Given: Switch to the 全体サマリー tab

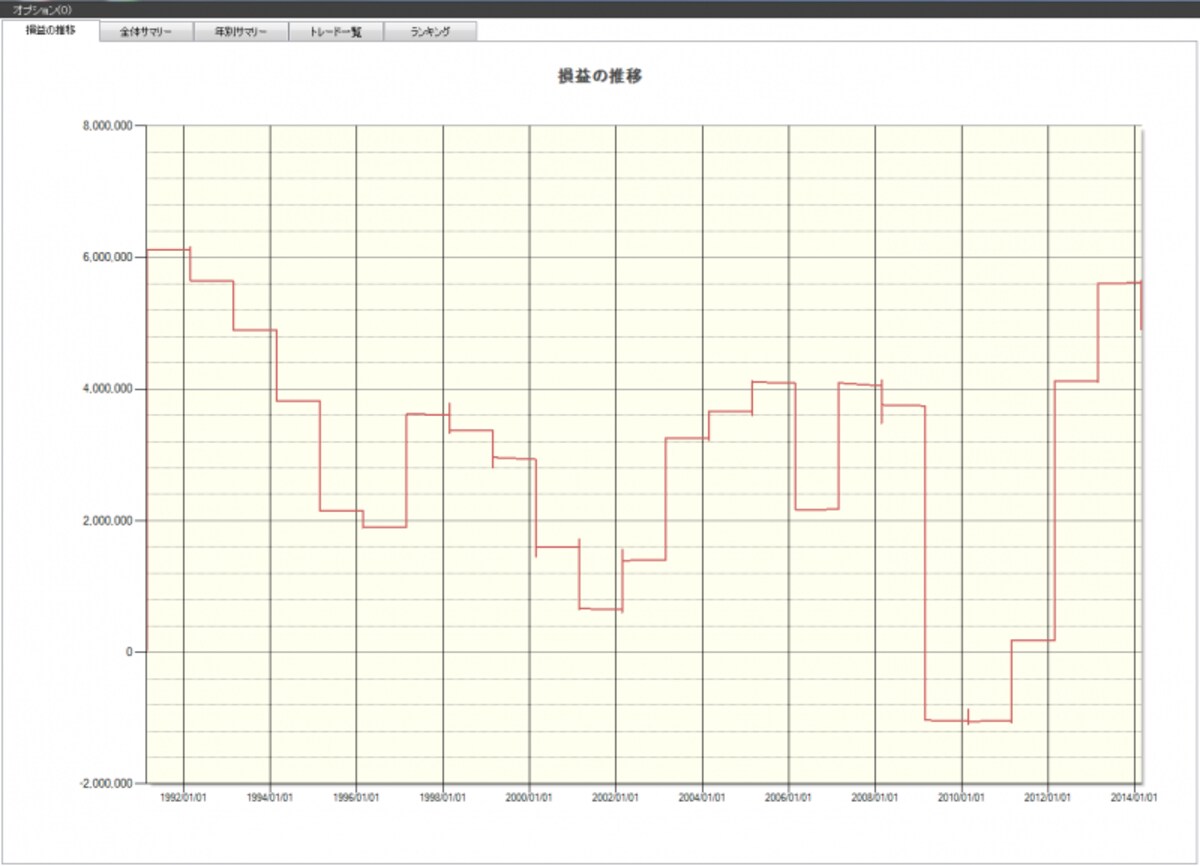Looking at the screenshot, I should tap(146, 31).
